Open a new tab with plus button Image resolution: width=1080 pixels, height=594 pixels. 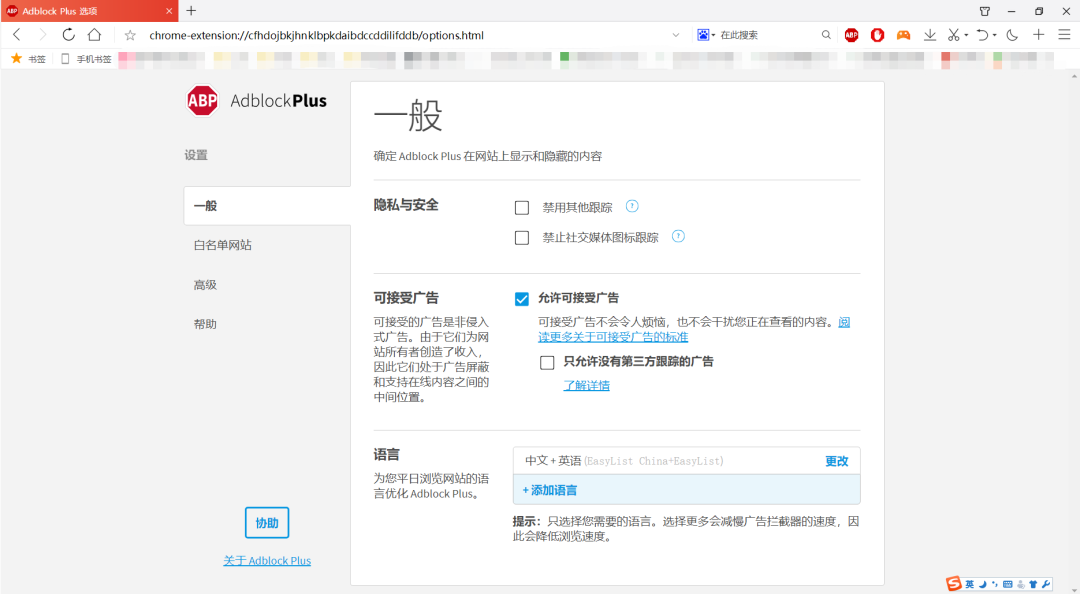pyautogui.click(x=191, y=10)
